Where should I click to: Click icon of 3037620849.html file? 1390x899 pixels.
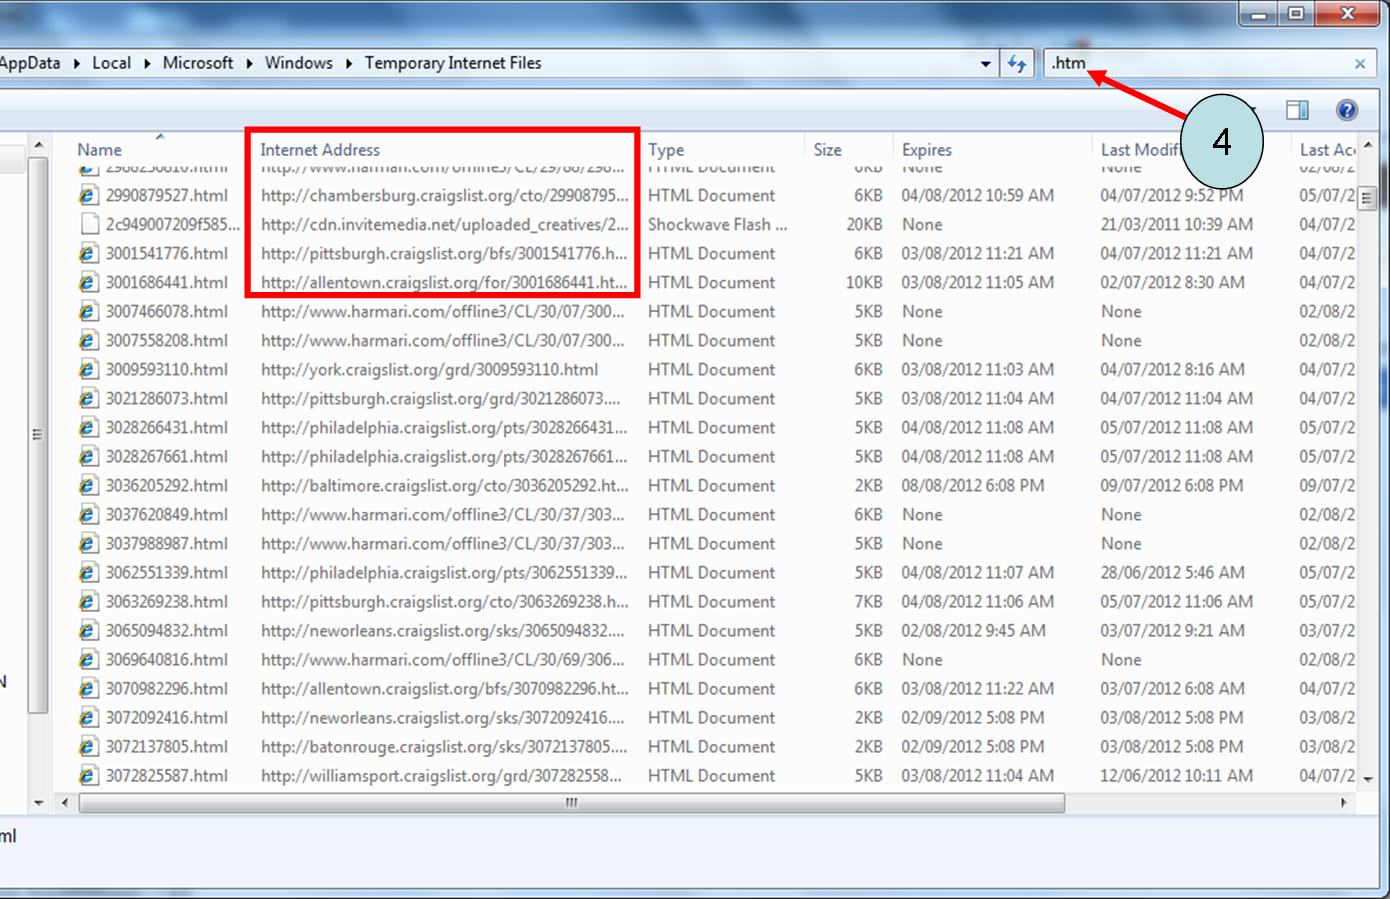(88, 515)
